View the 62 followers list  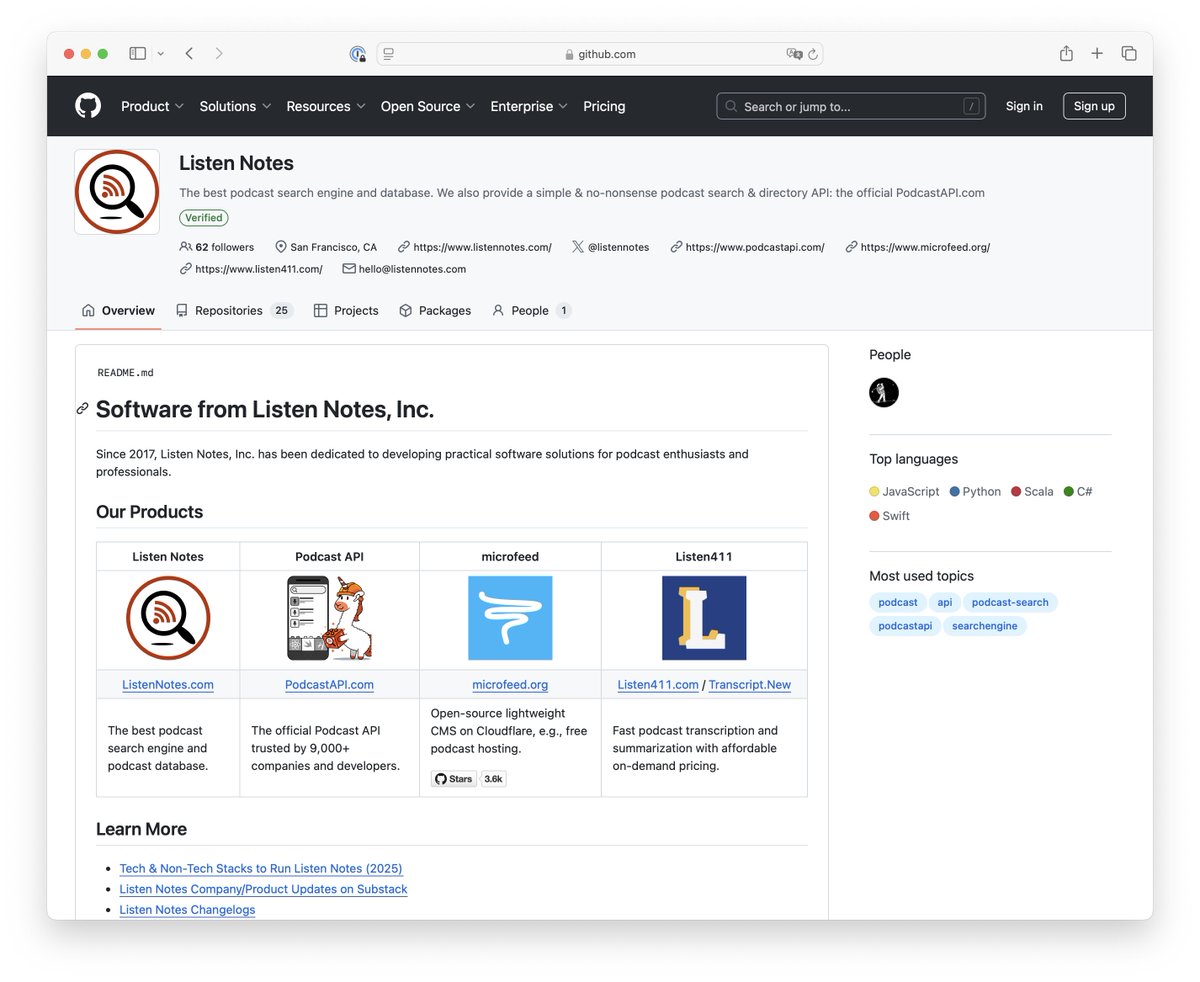[x=217, y=247]
